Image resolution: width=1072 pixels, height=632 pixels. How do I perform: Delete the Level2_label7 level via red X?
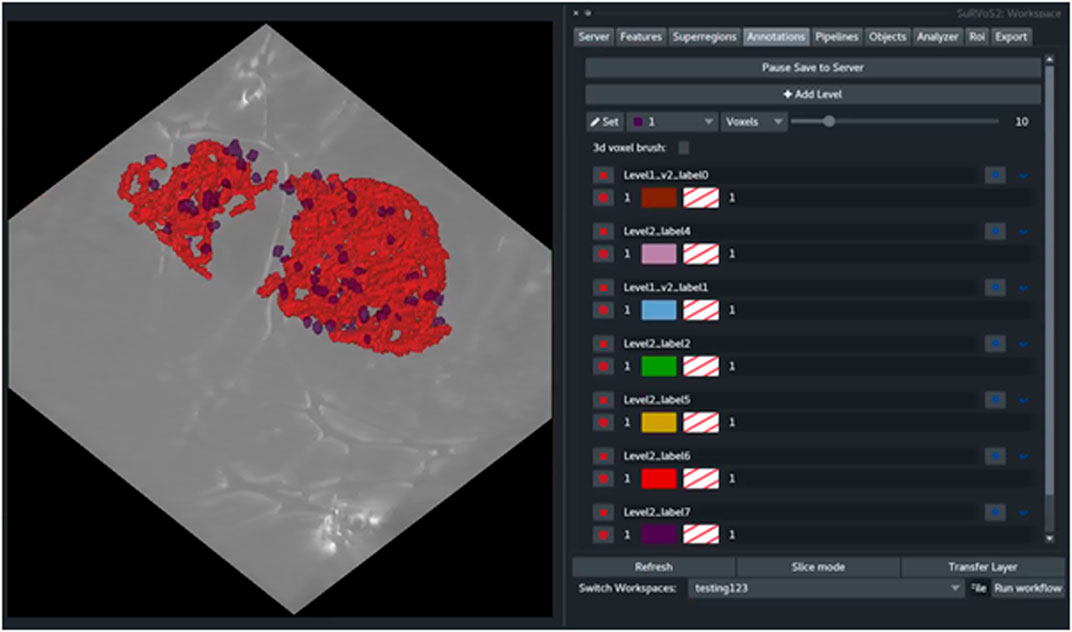603,512
